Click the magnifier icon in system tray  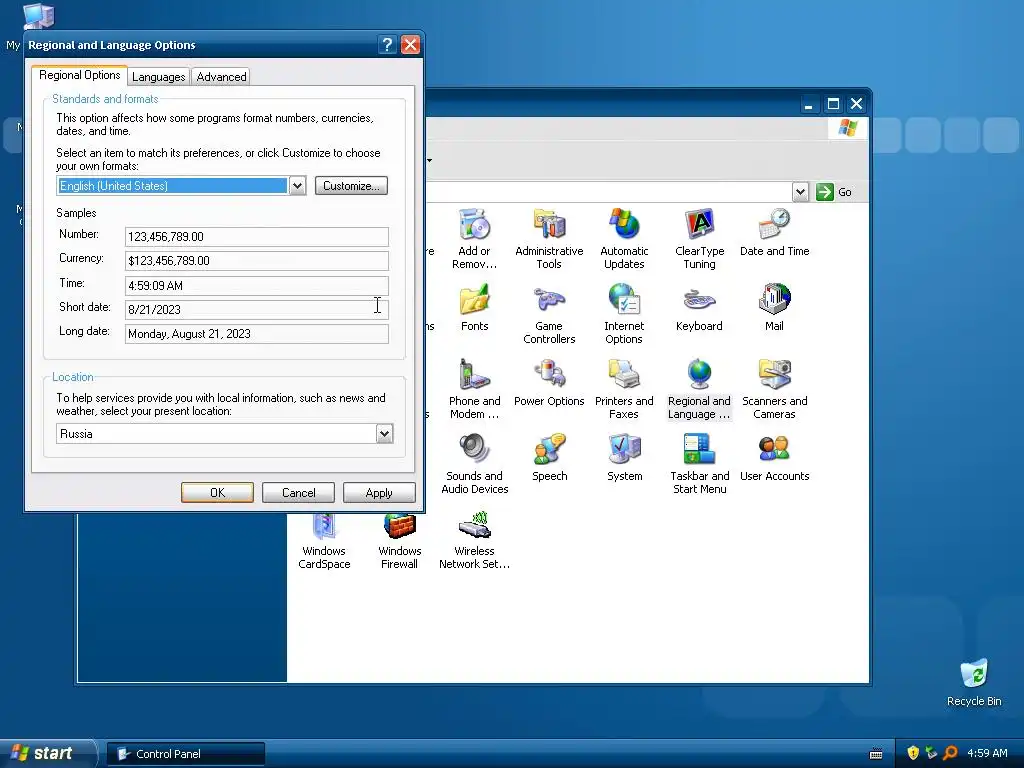pyautogui.click(x=950, y=753)
